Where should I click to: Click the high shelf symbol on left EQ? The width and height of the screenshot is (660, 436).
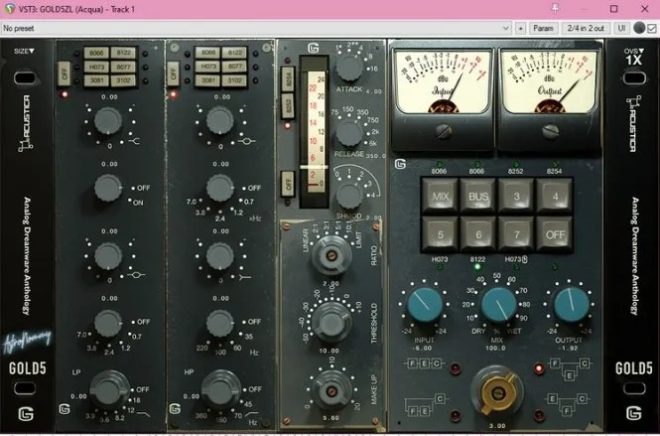(134, 141)
